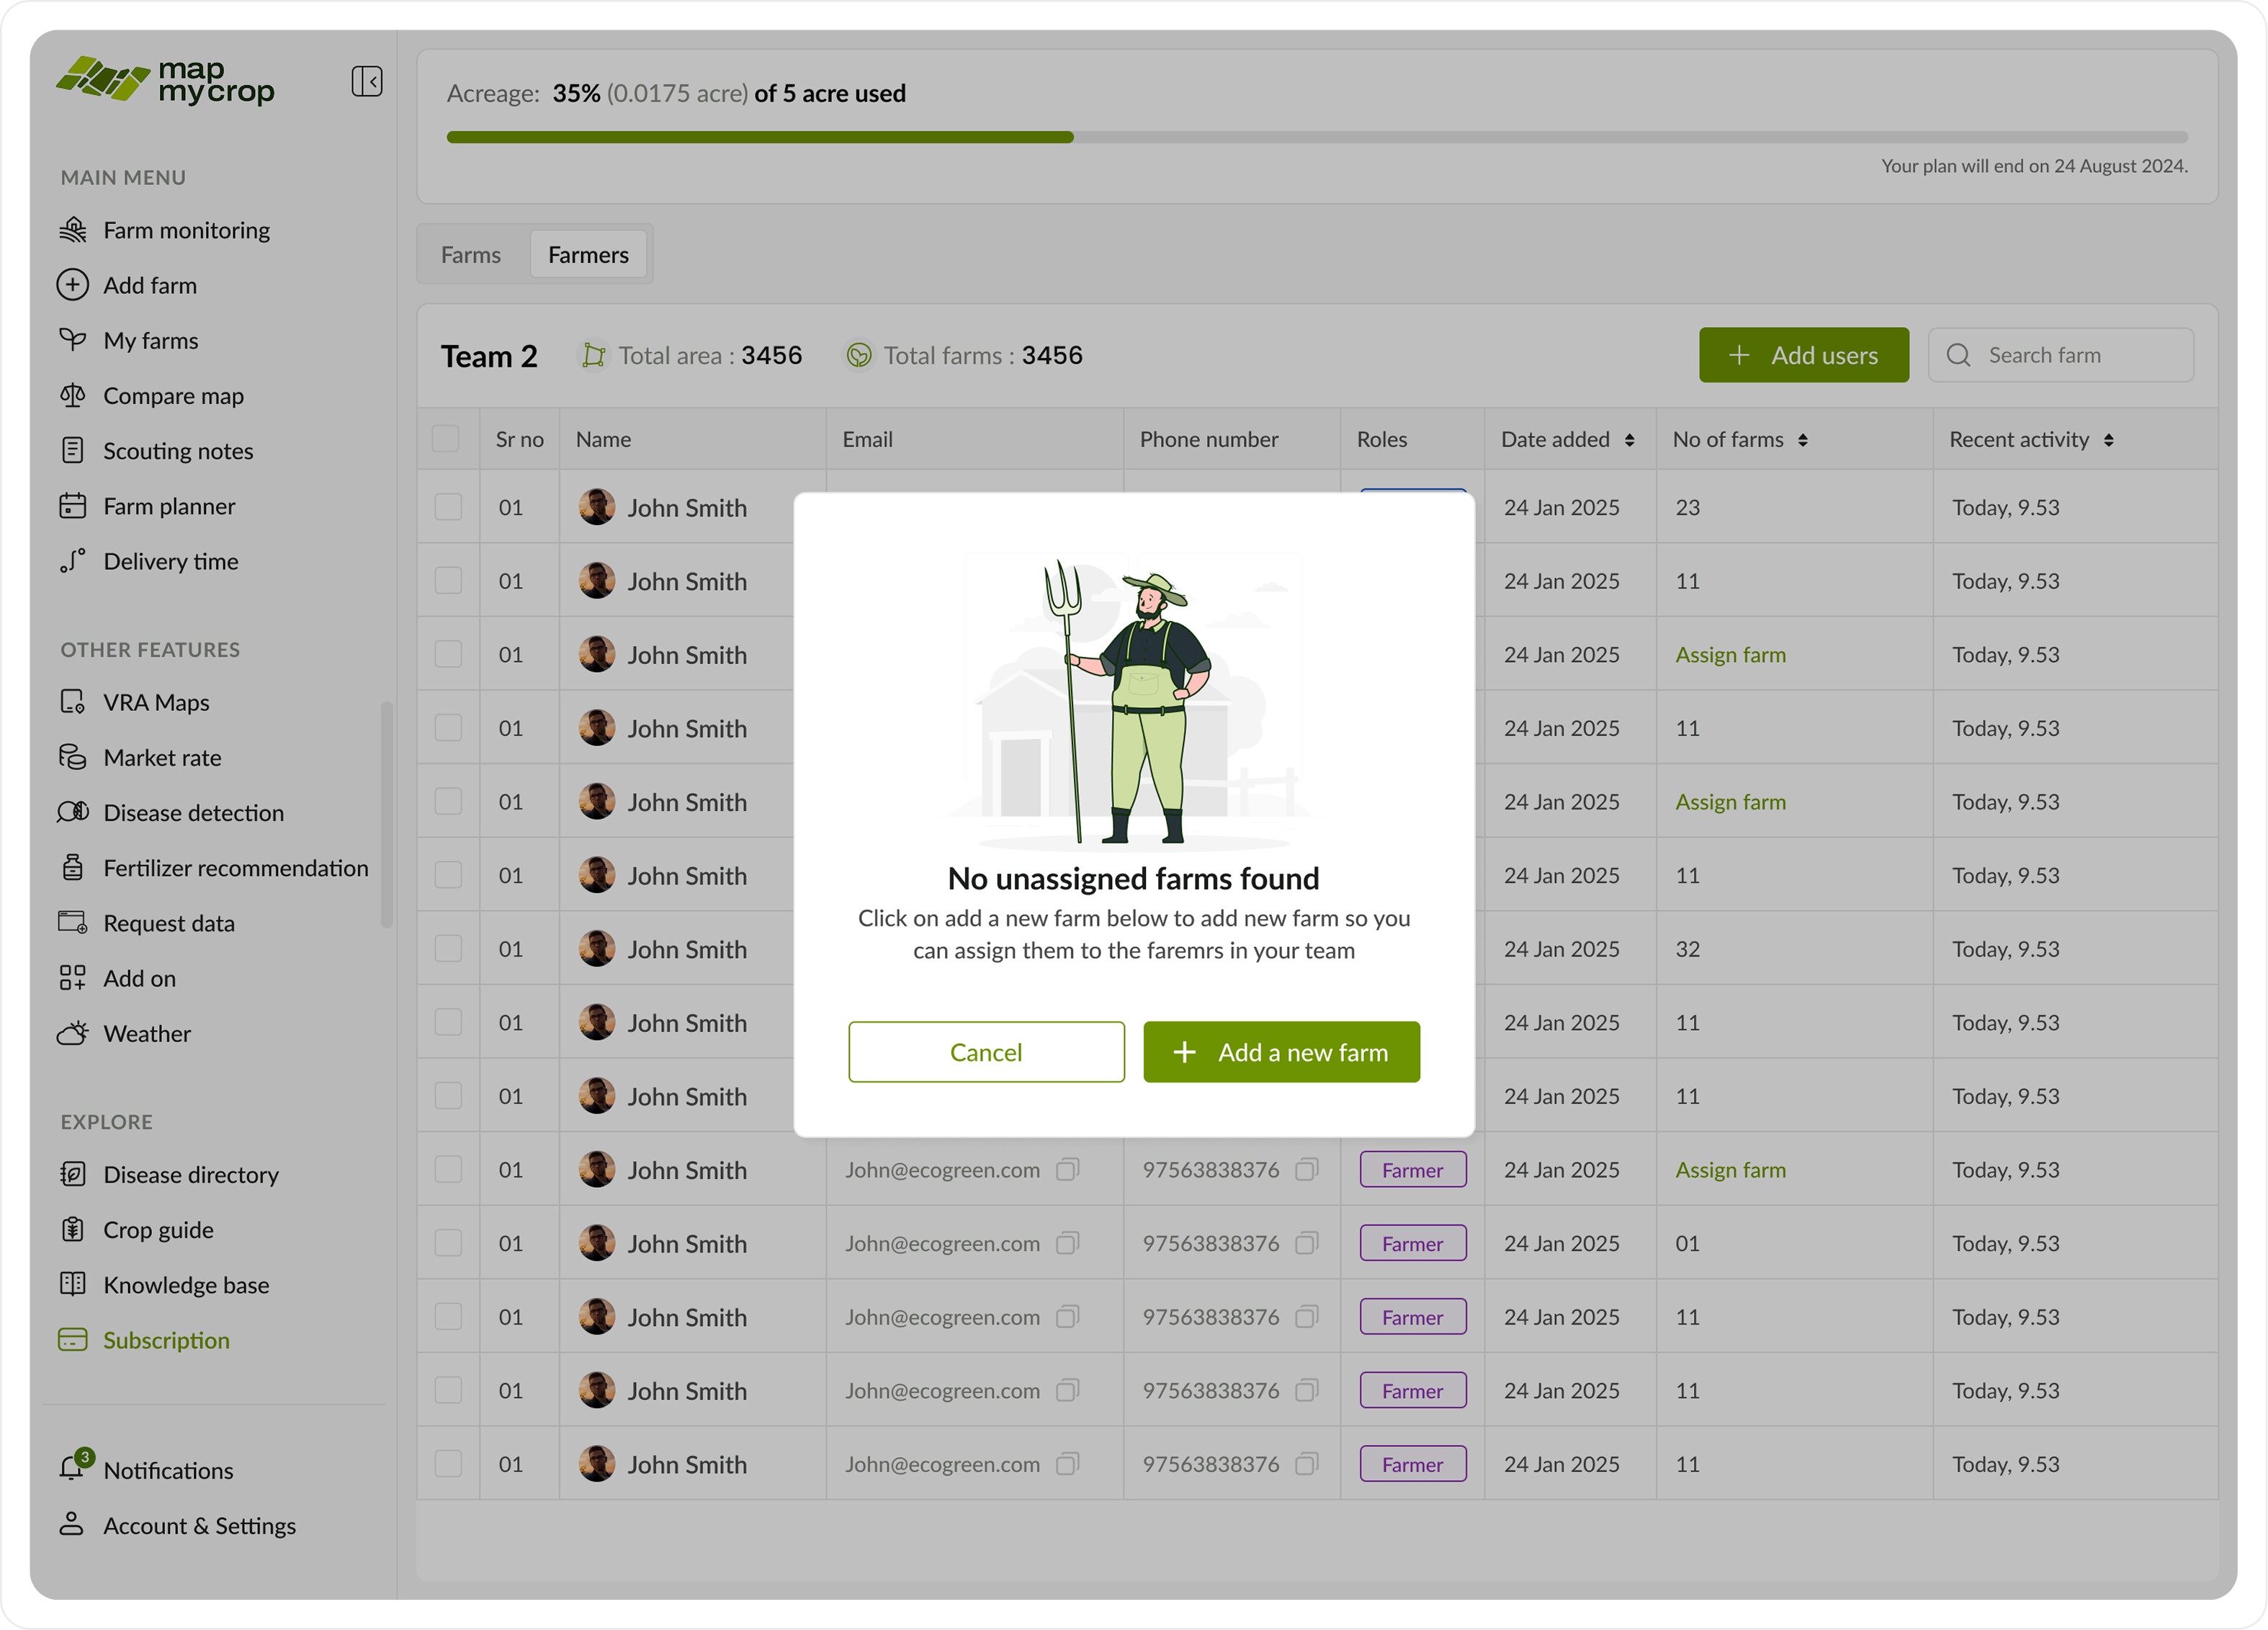This screenshot has height=1630, width=2268.
Task: Copy email in bottom table row
Action: [x=1067, y=1464]
